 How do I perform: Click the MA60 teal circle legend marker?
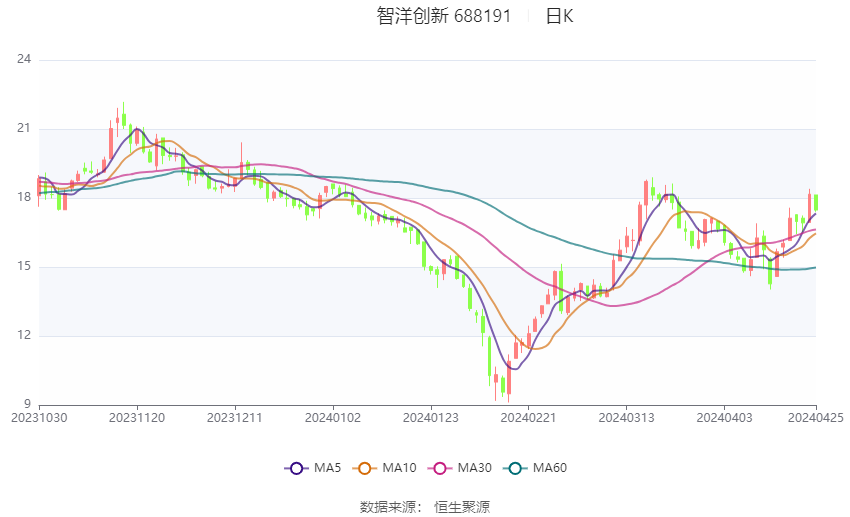tap(515, 467)
